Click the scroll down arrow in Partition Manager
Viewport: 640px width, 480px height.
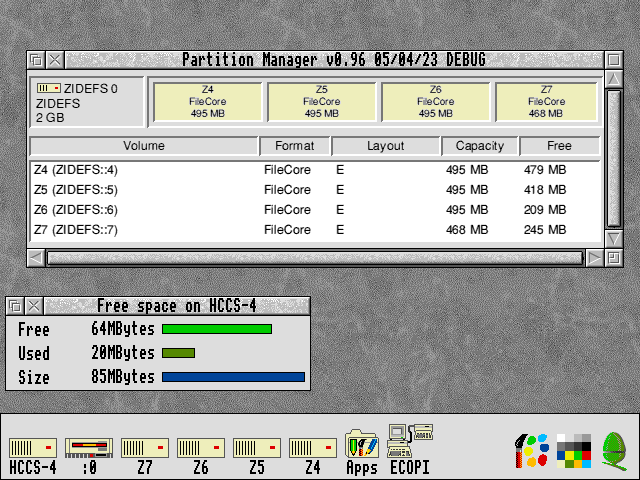tap(613, 239)
